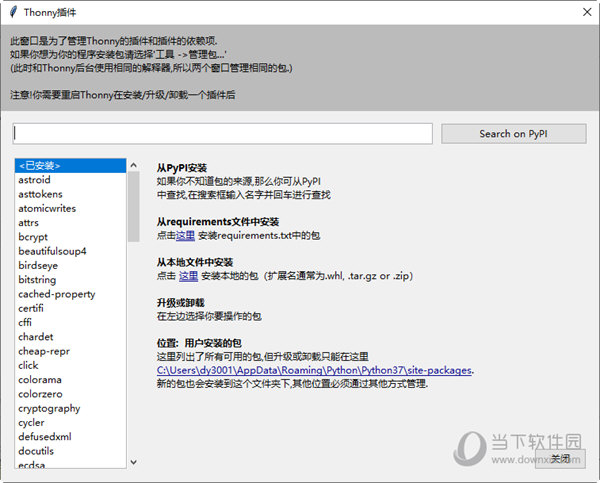Click the Thonny feather icon in title bar
Screen dimensions: 600x483
13,12
